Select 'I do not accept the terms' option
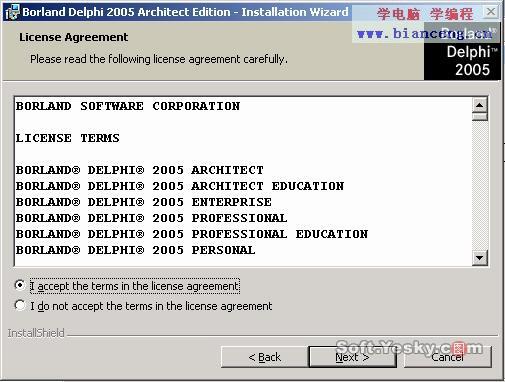The width and height of the screenshot is (505, 382). (x=20, y=305)
